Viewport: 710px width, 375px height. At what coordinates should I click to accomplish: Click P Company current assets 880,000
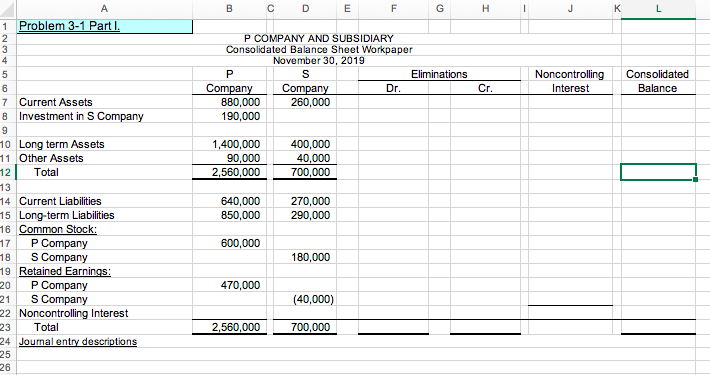(240, 102)
